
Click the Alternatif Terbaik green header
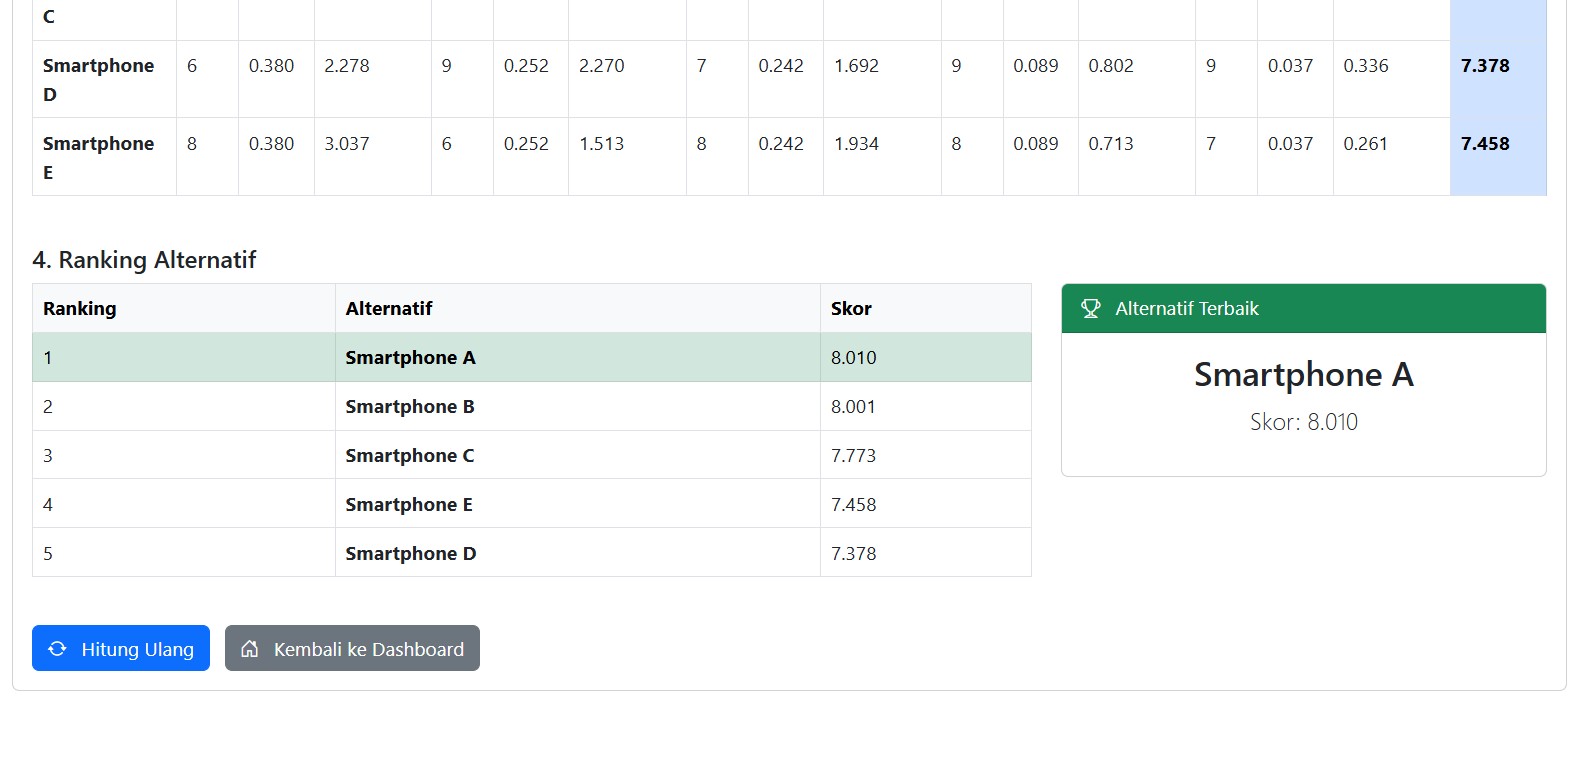pos(1304,308)
